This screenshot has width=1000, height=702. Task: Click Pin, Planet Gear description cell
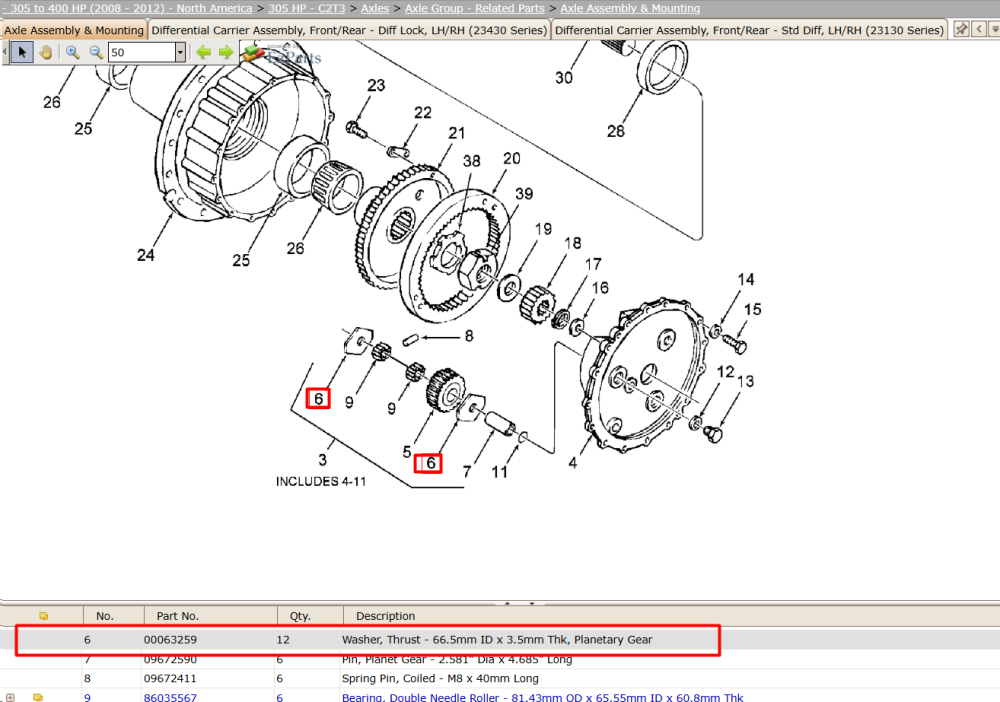(457, 659)
